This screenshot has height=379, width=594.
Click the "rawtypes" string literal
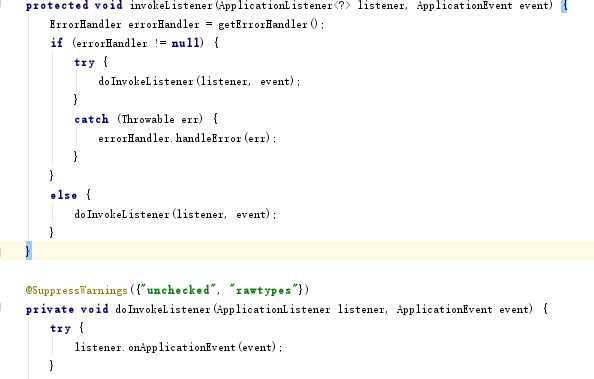click(x=263, y=290)
